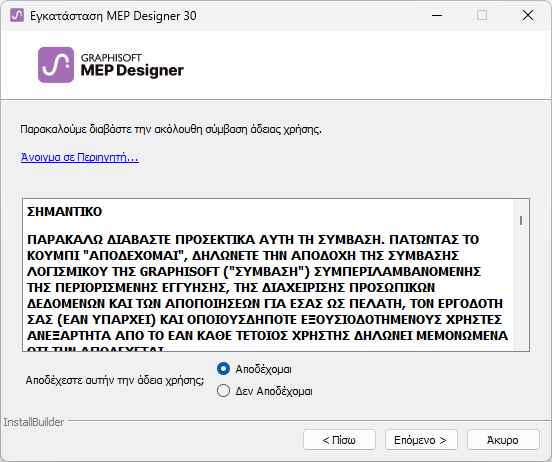Click the license text scrollbar thumb
552x462 pixels.
coord(521,220)
